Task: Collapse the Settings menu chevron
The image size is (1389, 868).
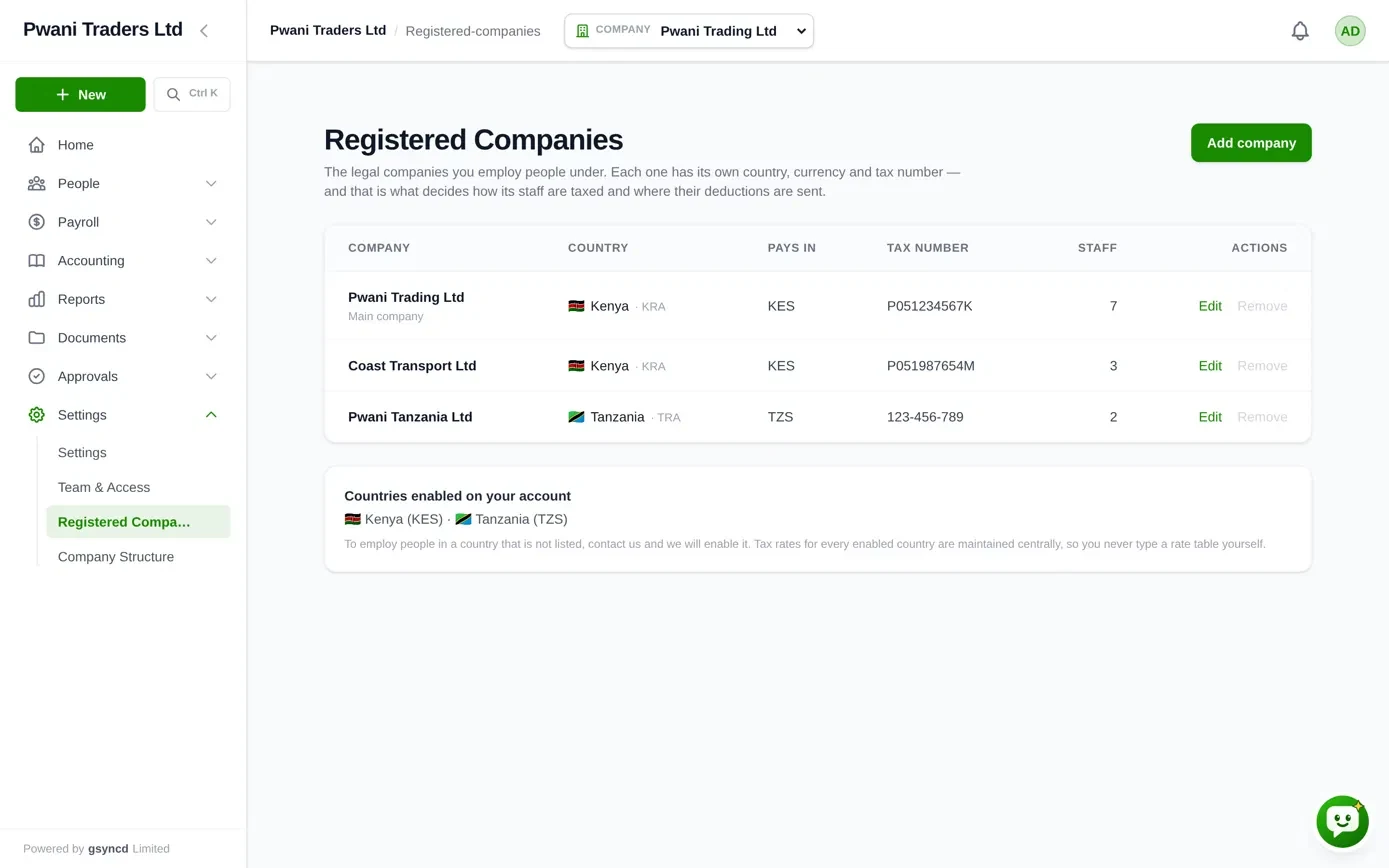Action: 211,415
